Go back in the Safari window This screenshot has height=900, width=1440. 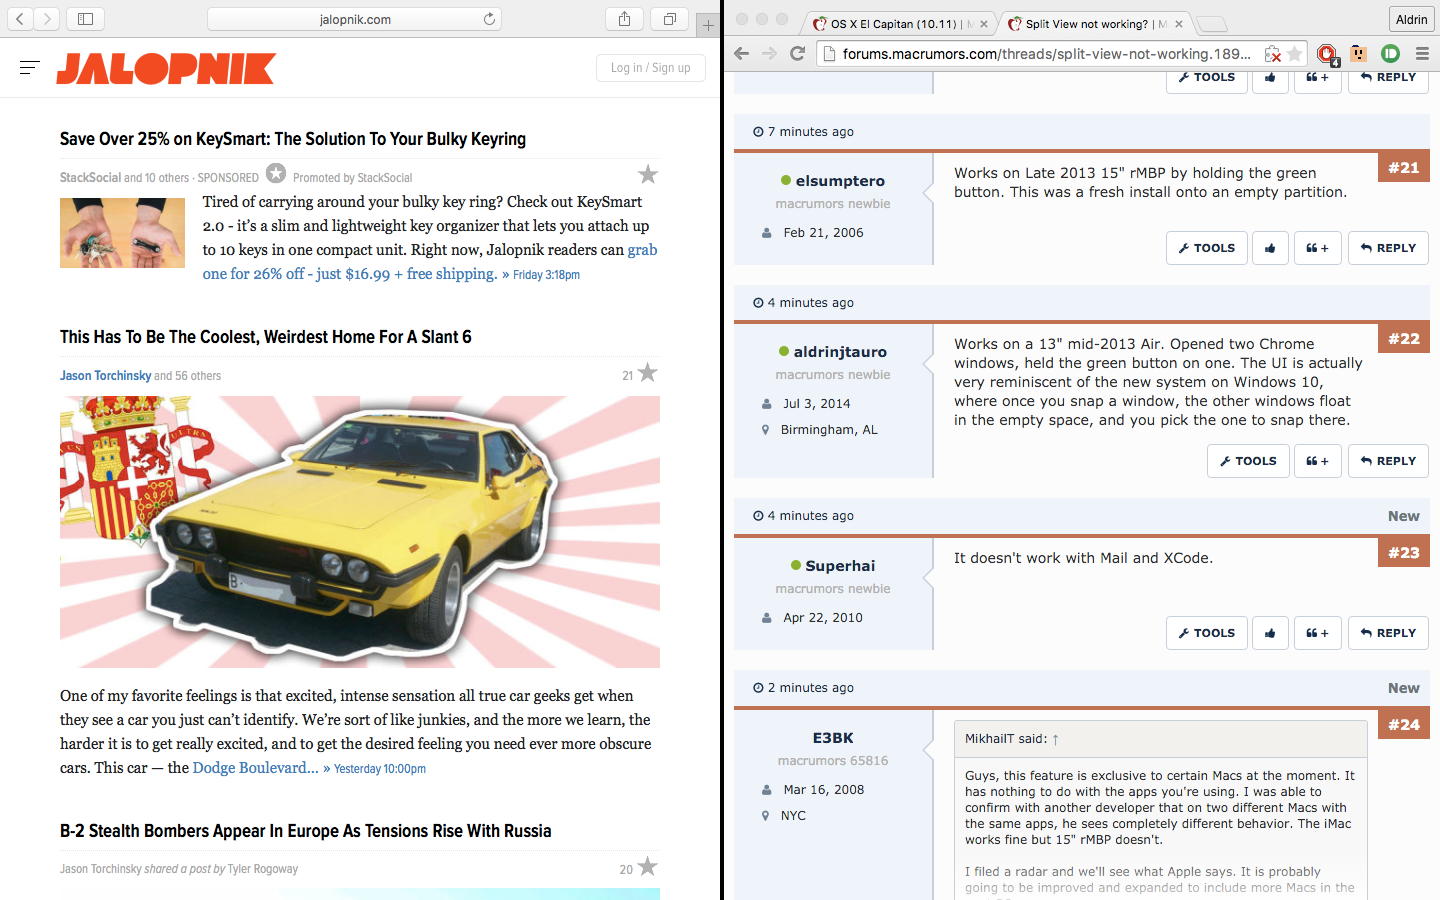(x=20, y=19)
